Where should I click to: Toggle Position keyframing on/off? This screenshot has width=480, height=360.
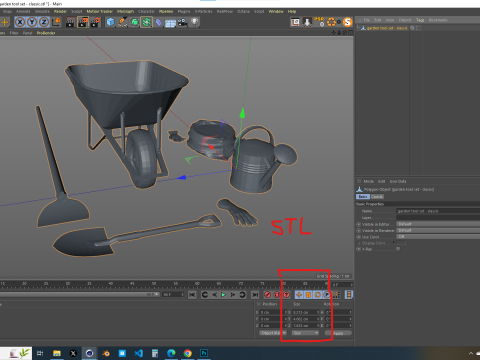(299, 295)
